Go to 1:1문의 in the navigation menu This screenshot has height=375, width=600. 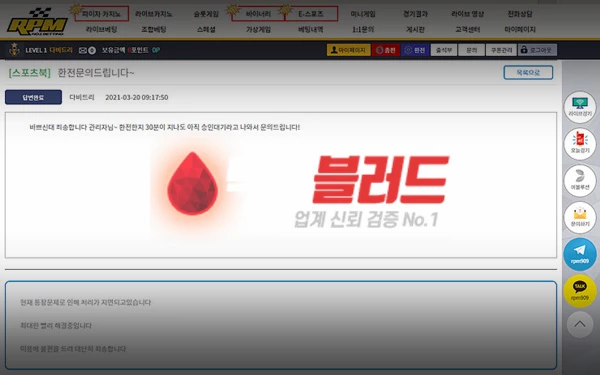(363, 29)
